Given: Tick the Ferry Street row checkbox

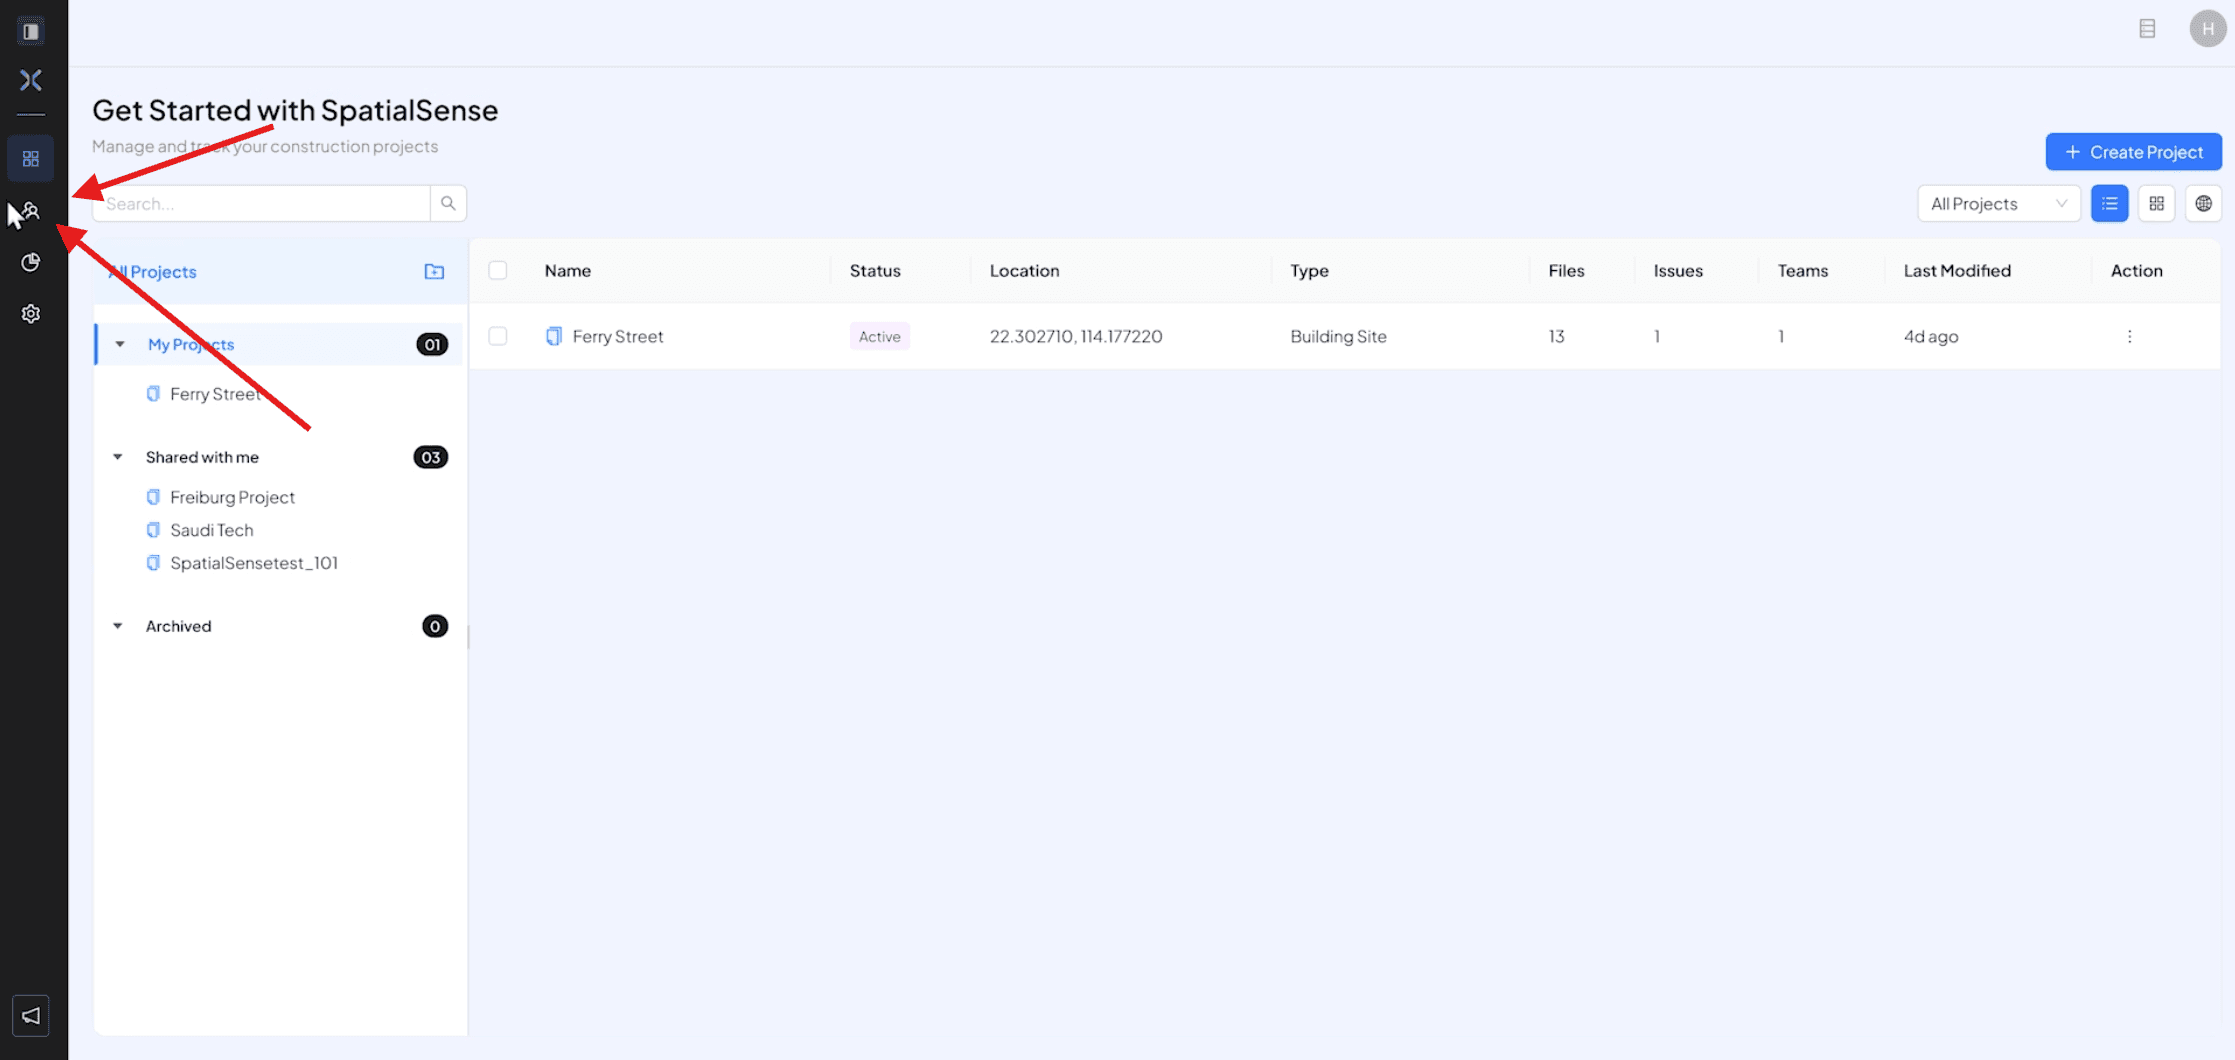Looking at the screenshot, I should (498, 336).
